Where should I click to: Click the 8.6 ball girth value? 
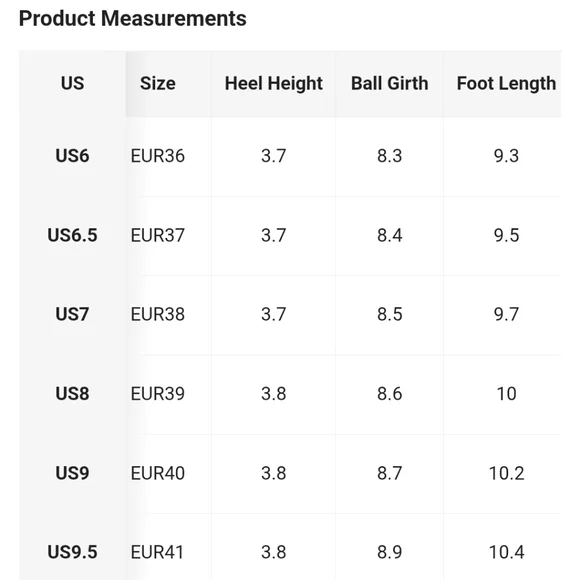(x=390, y=394)
